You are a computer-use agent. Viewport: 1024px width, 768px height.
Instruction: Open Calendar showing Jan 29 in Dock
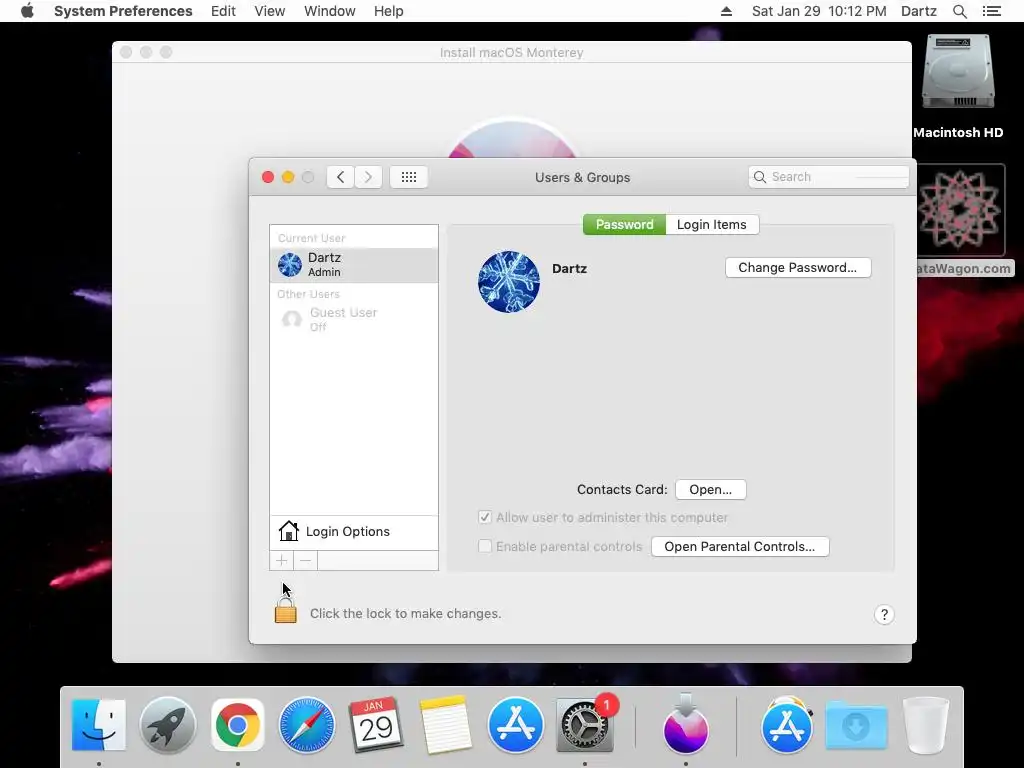(376, 725)
